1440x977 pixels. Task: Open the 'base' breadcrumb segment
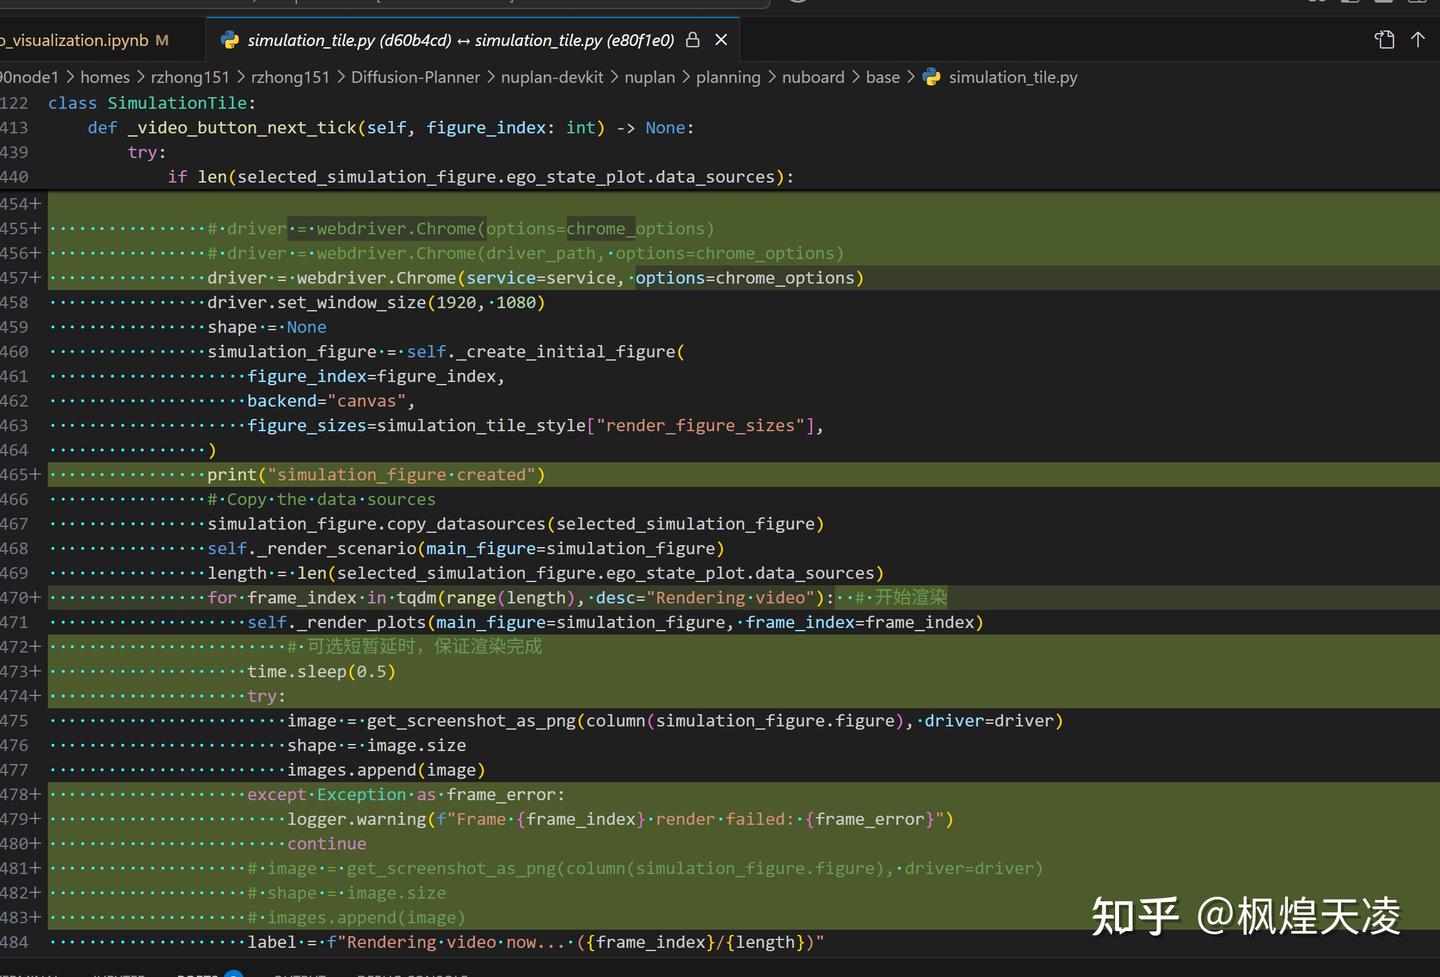883,77
